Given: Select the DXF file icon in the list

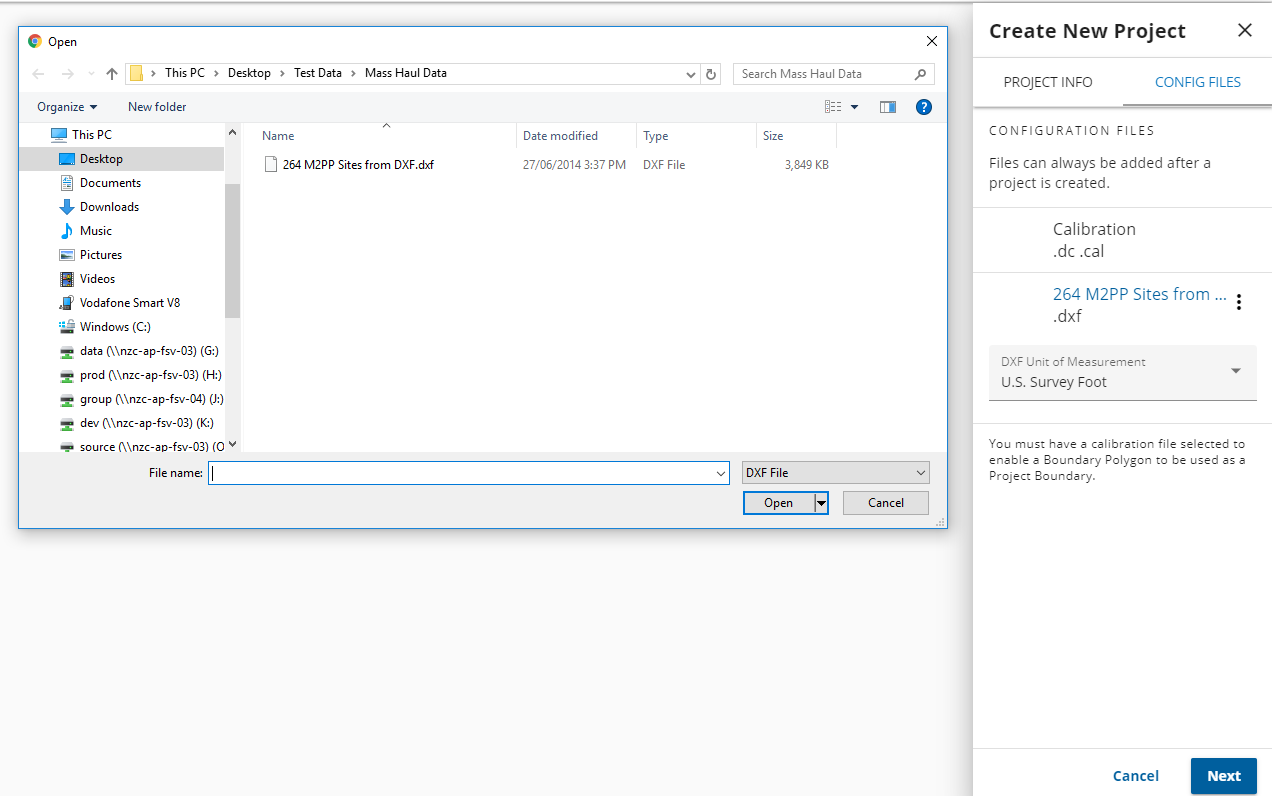Looking at the screenshot, I should coord(270,165).
